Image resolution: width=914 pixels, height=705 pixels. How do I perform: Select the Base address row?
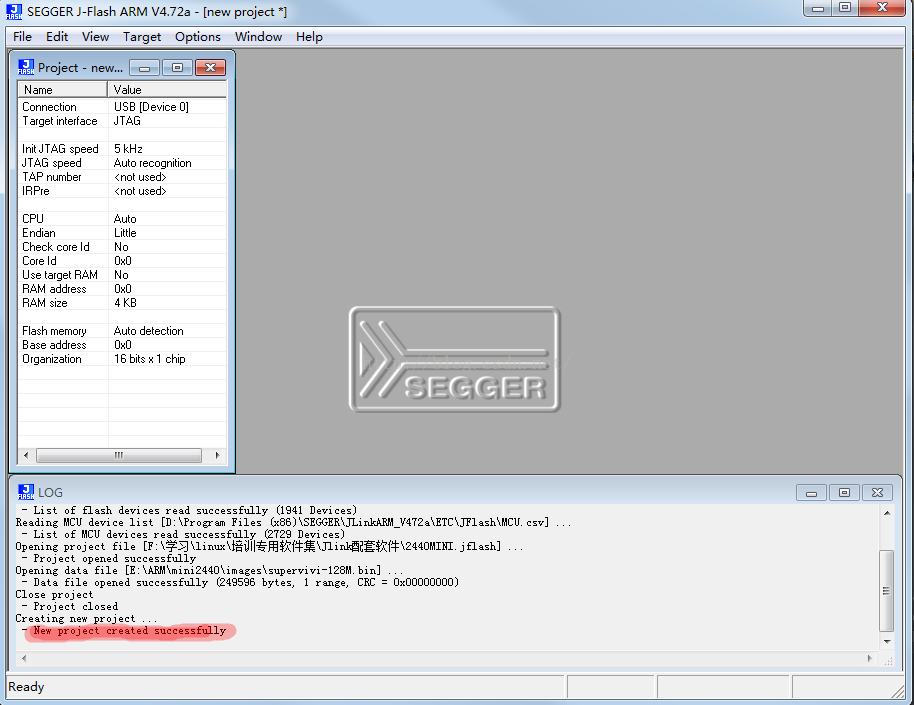point(122,345)
